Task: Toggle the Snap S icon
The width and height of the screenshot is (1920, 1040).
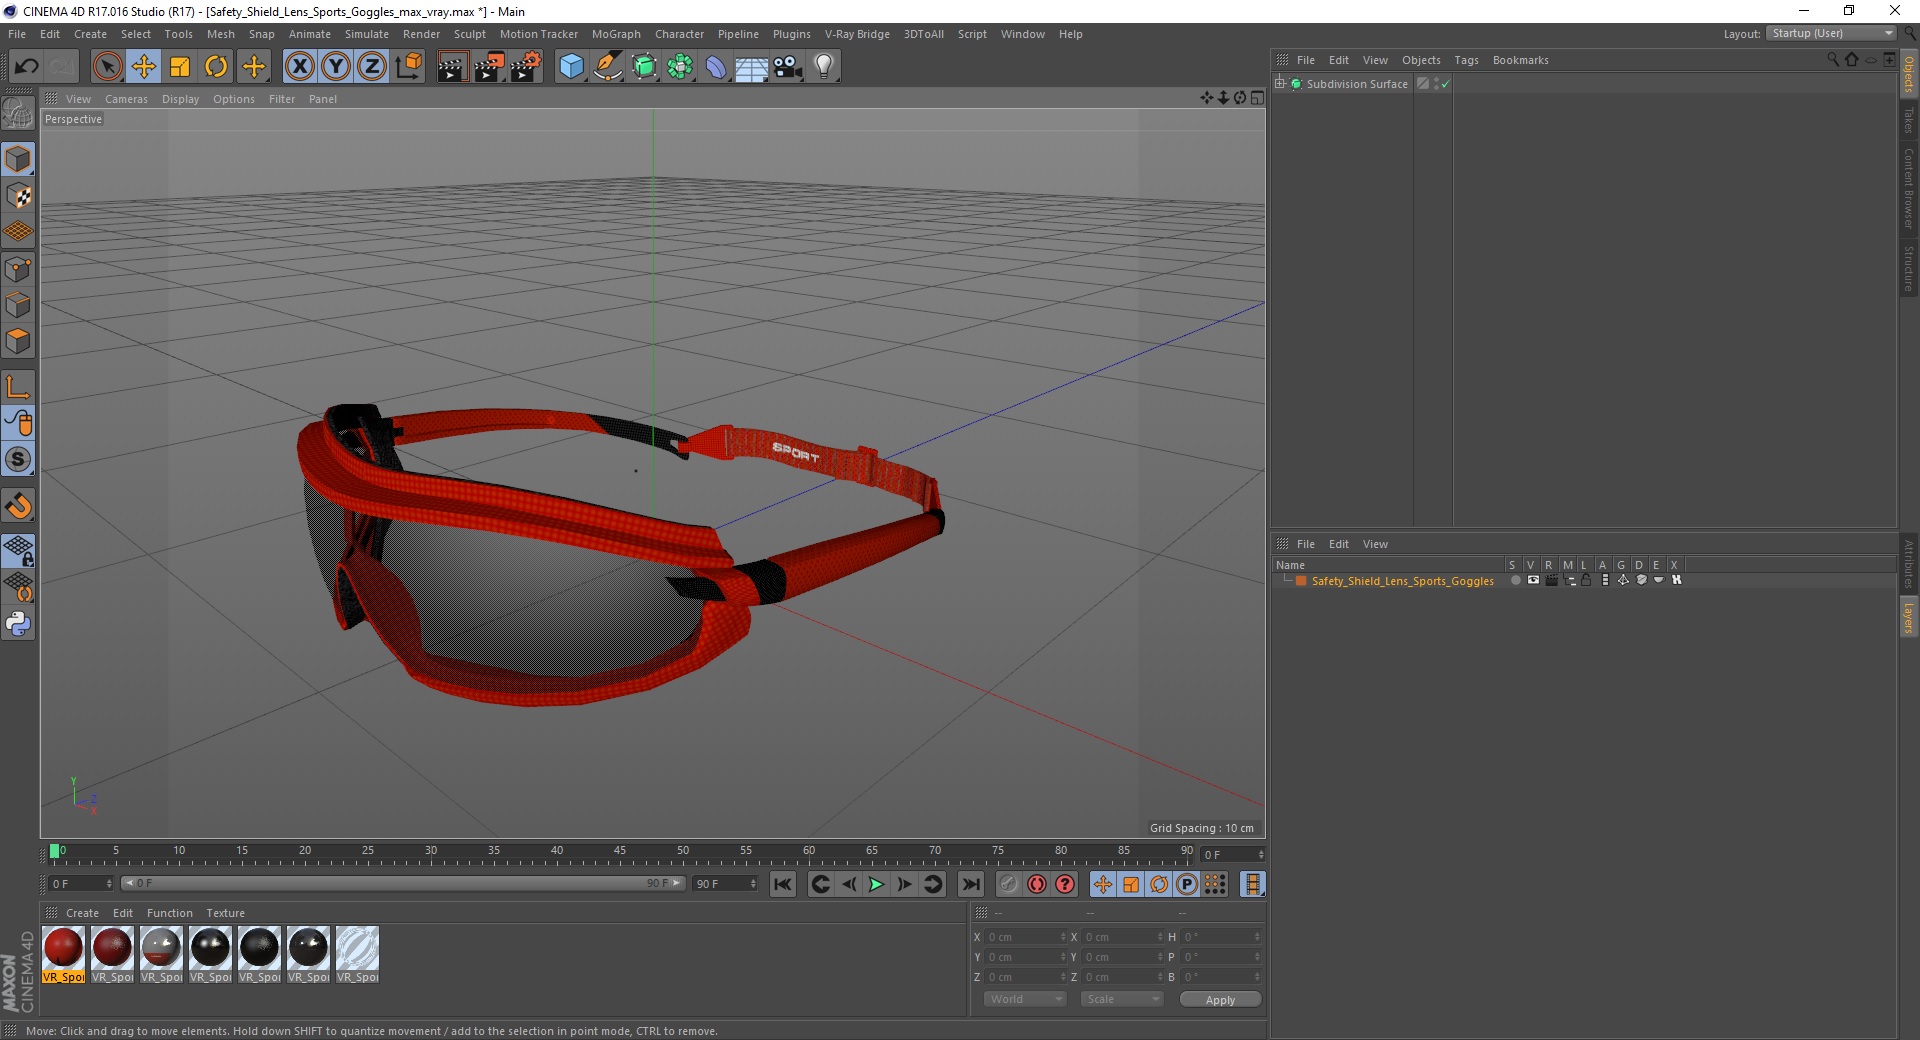Action: pos(18,460)
